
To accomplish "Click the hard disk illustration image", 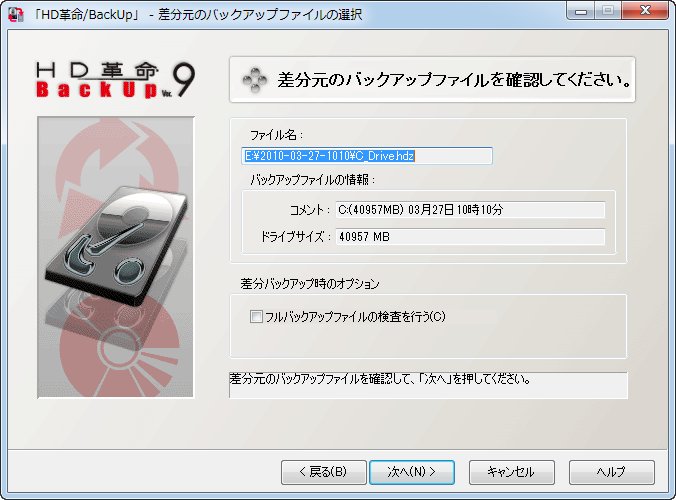I will [x=116, y=257].
